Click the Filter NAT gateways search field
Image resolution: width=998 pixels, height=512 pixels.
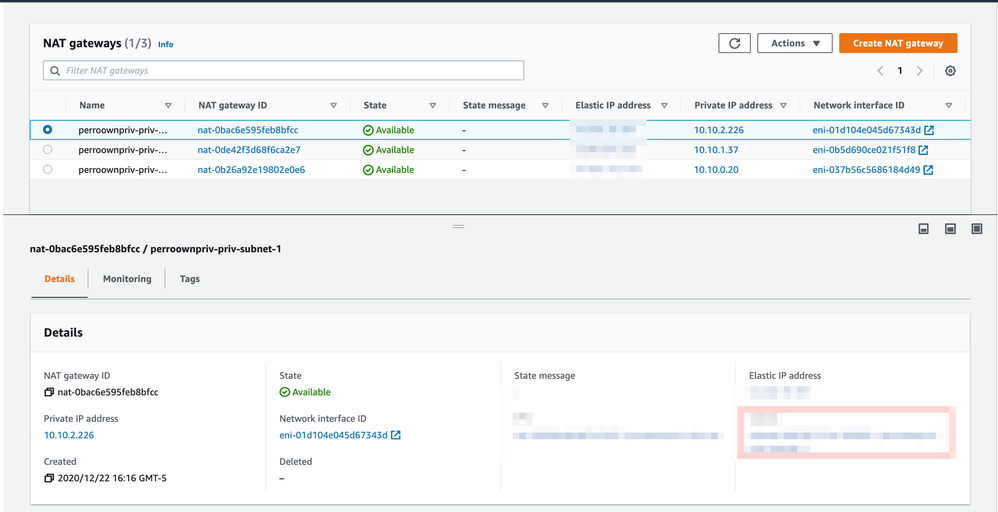(284, 71)
